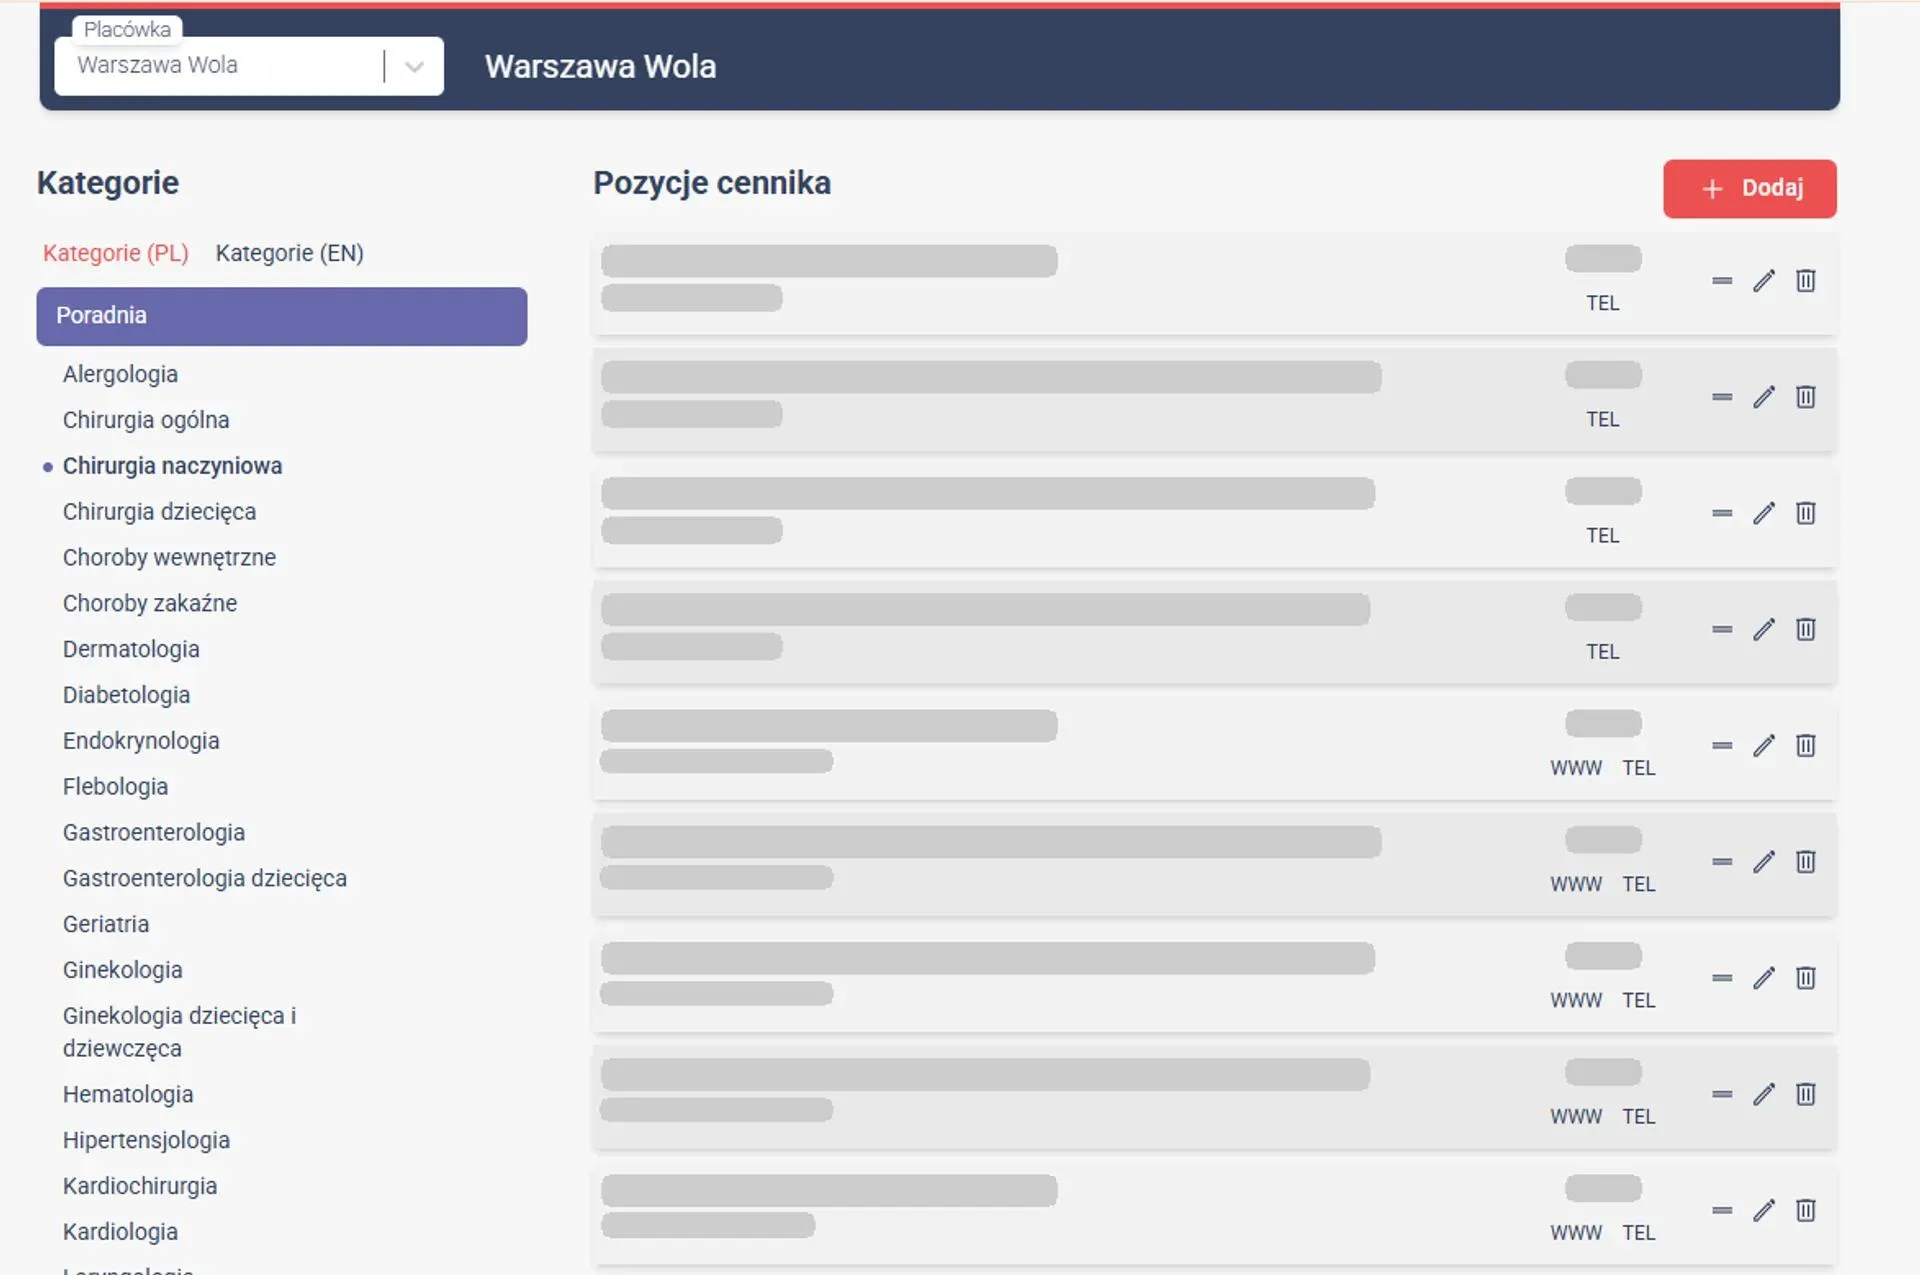Collapse the Poradnia category group
Image resolution: width=1920 pixels, height=1275 pixels.
[282, 316]
